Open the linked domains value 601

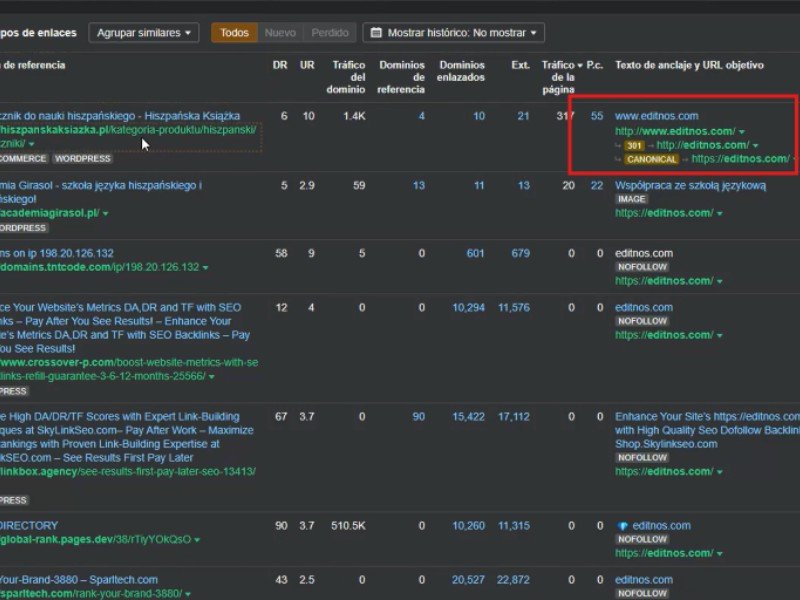pos(476,253)
